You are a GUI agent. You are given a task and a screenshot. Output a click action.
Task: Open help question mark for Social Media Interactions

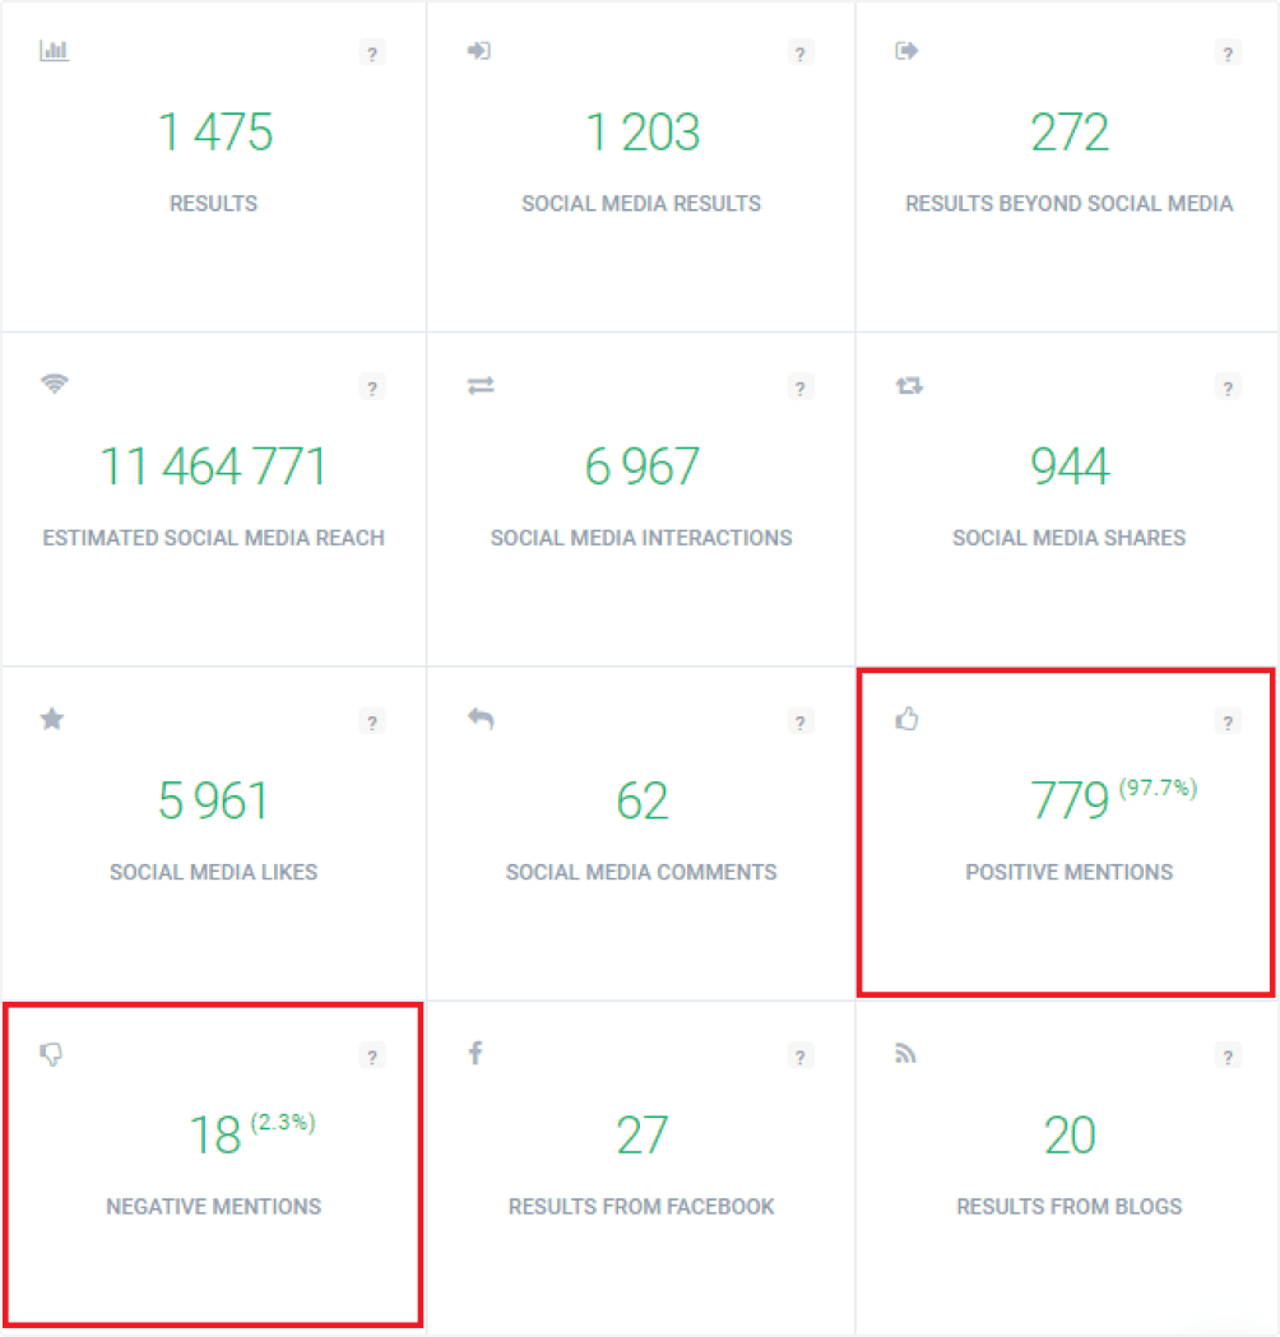800,387
